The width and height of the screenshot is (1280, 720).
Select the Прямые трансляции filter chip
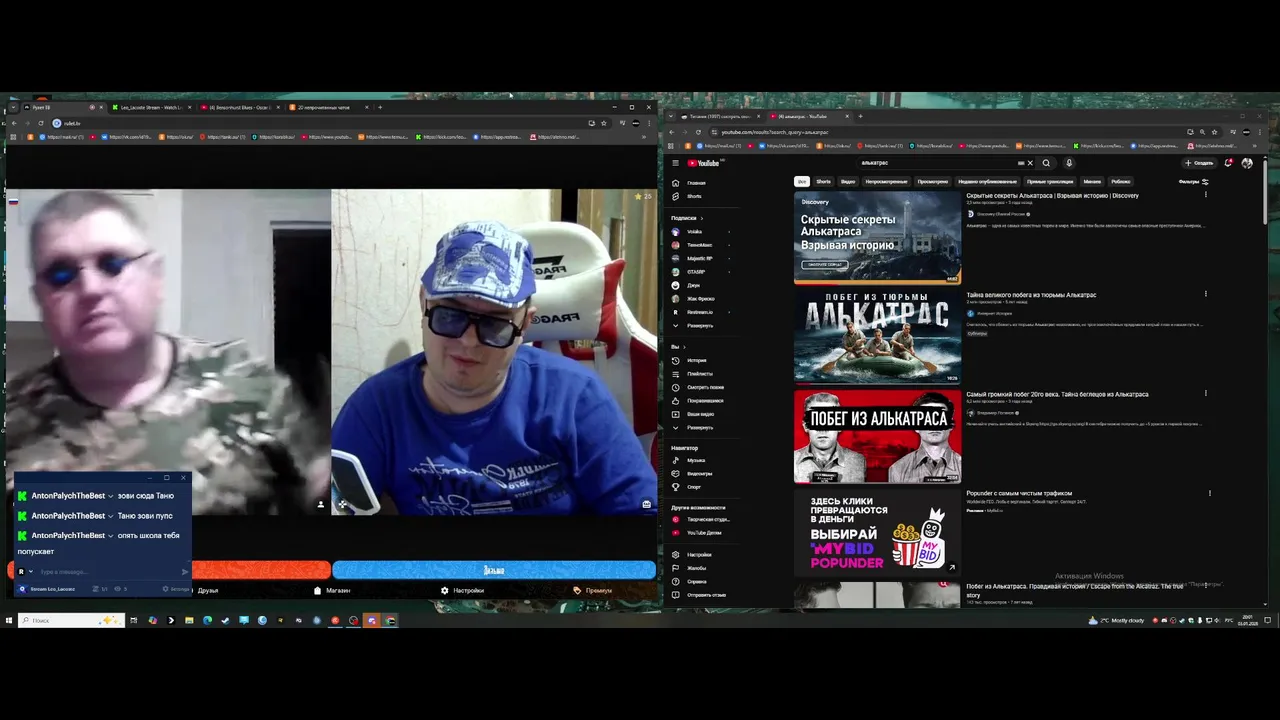1049,182
